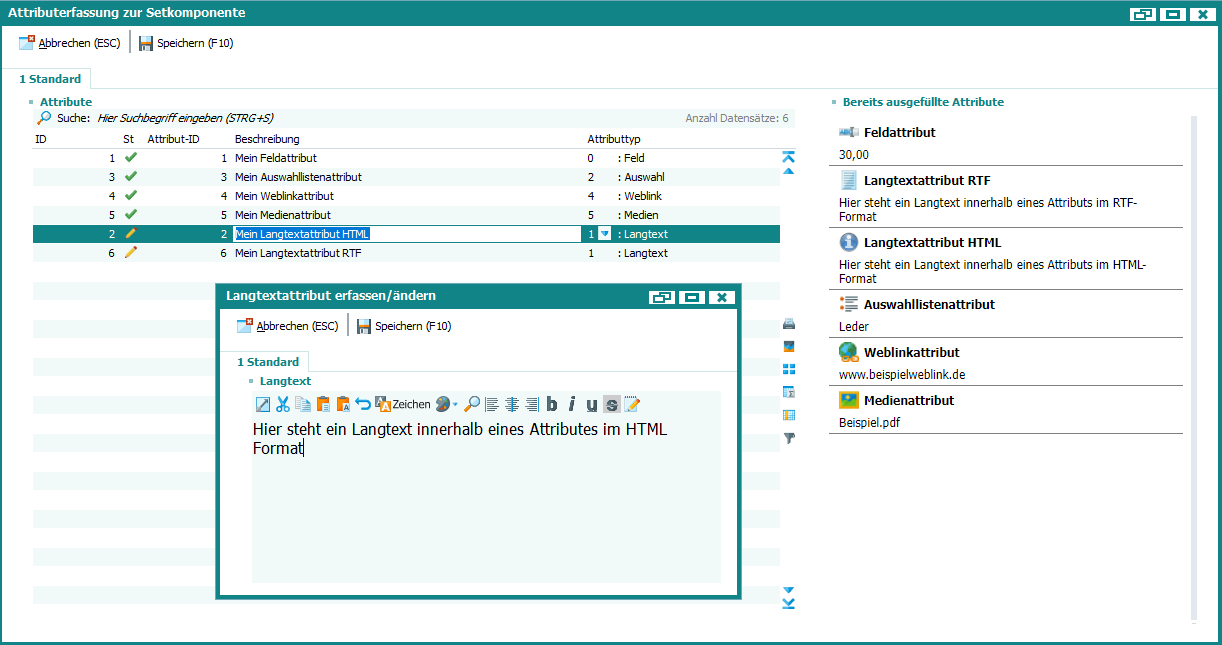Toggle strikethrough formatting in Langtext editor
1222x645 pixels.
click(x=611, y=405)
